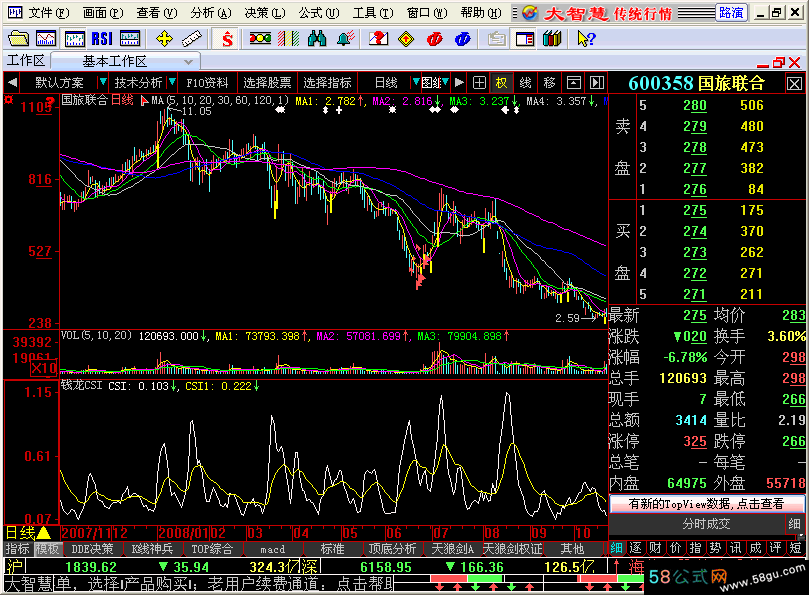The height and width of the screenshot is (595, 809).
Task: Toggle the ×10 volume scale marker
Action: click(x=43, y=368)
